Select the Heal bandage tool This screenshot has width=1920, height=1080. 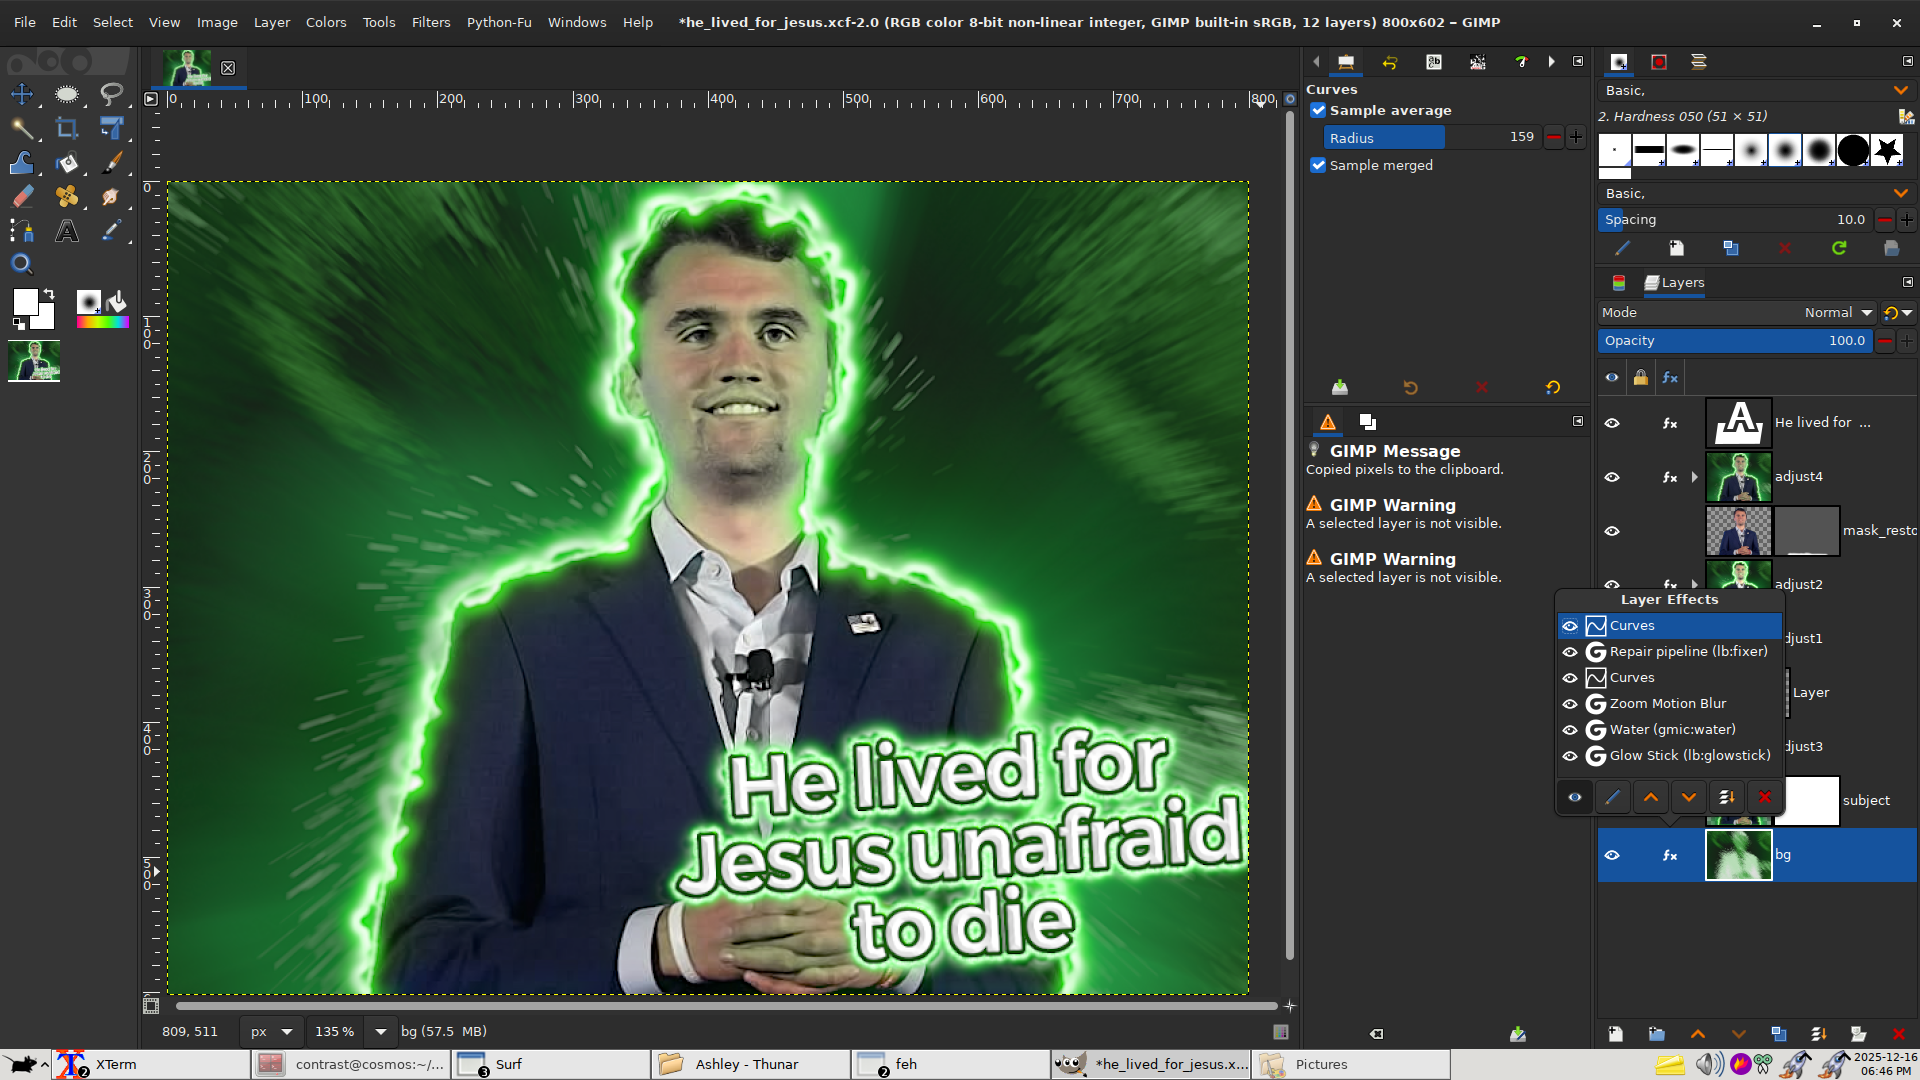pyautogui.click(x=67, y=197)
